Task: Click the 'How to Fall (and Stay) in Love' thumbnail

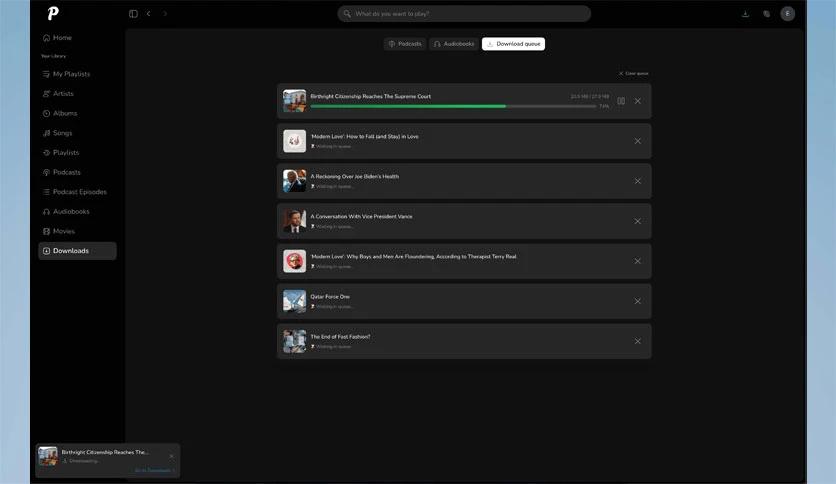Action: pyautogui.click(x=294, y=141)
